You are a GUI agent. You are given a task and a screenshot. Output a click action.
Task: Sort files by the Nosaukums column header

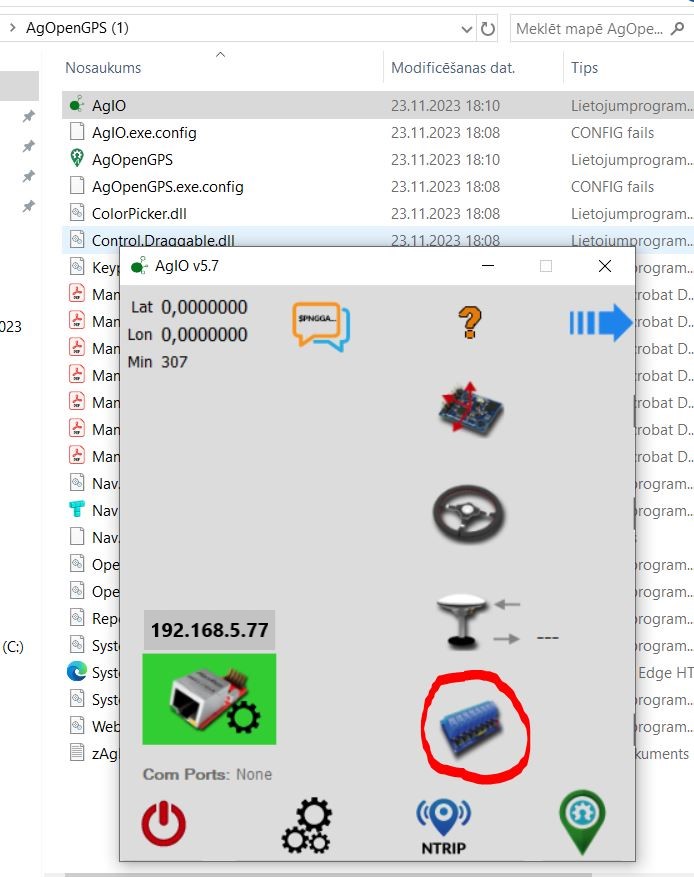tap(104, 68)
